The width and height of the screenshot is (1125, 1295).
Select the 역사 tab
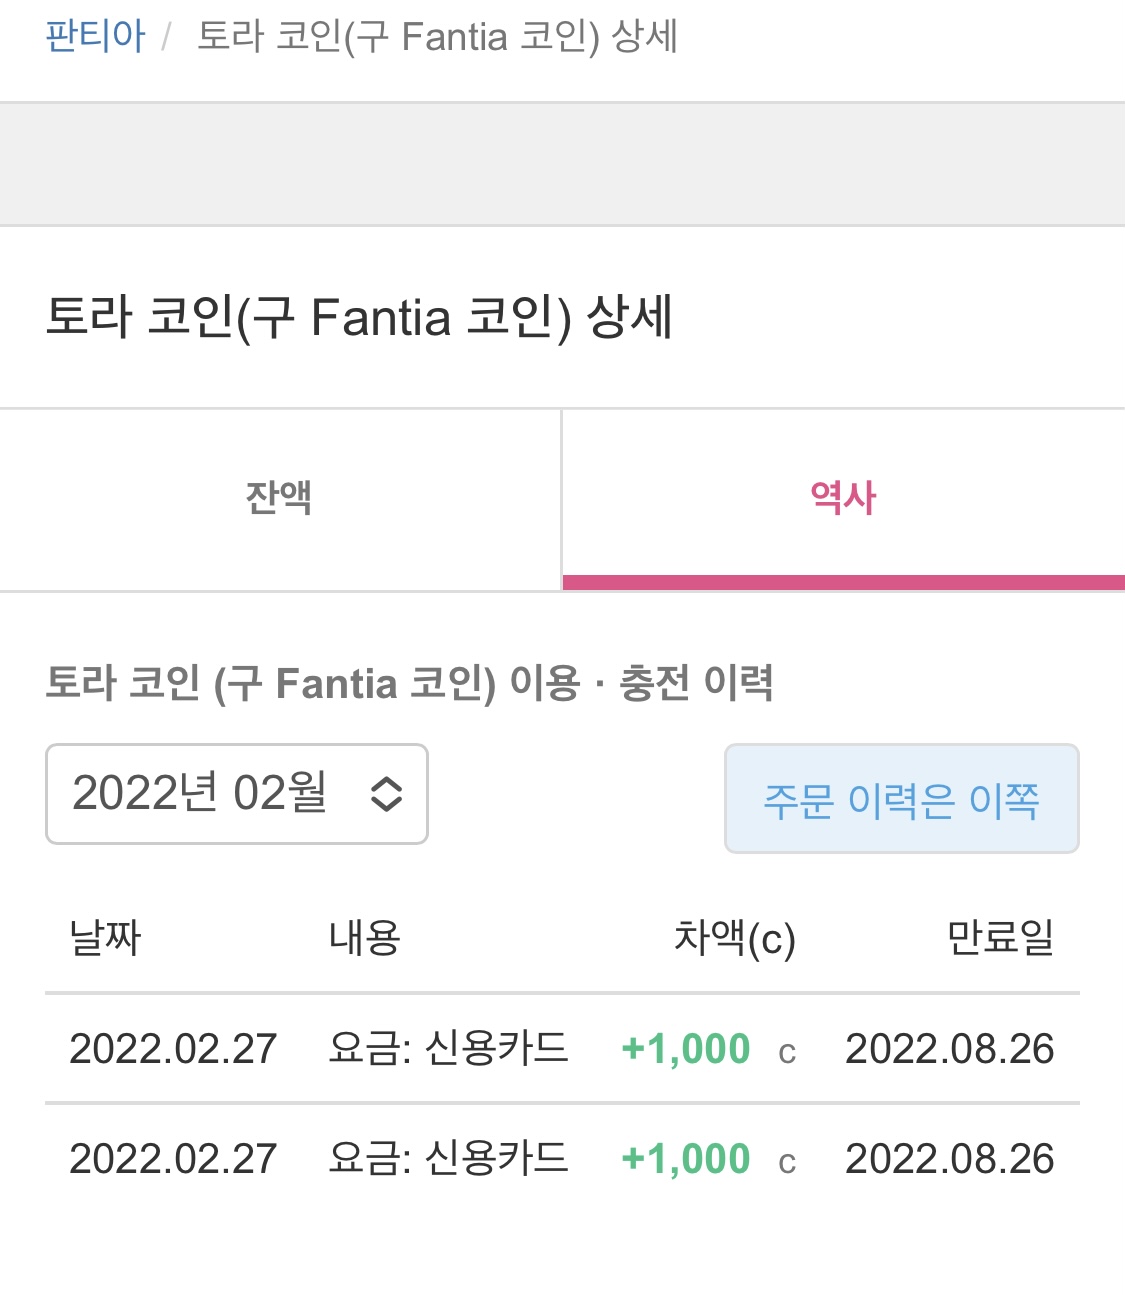[843, 498]
